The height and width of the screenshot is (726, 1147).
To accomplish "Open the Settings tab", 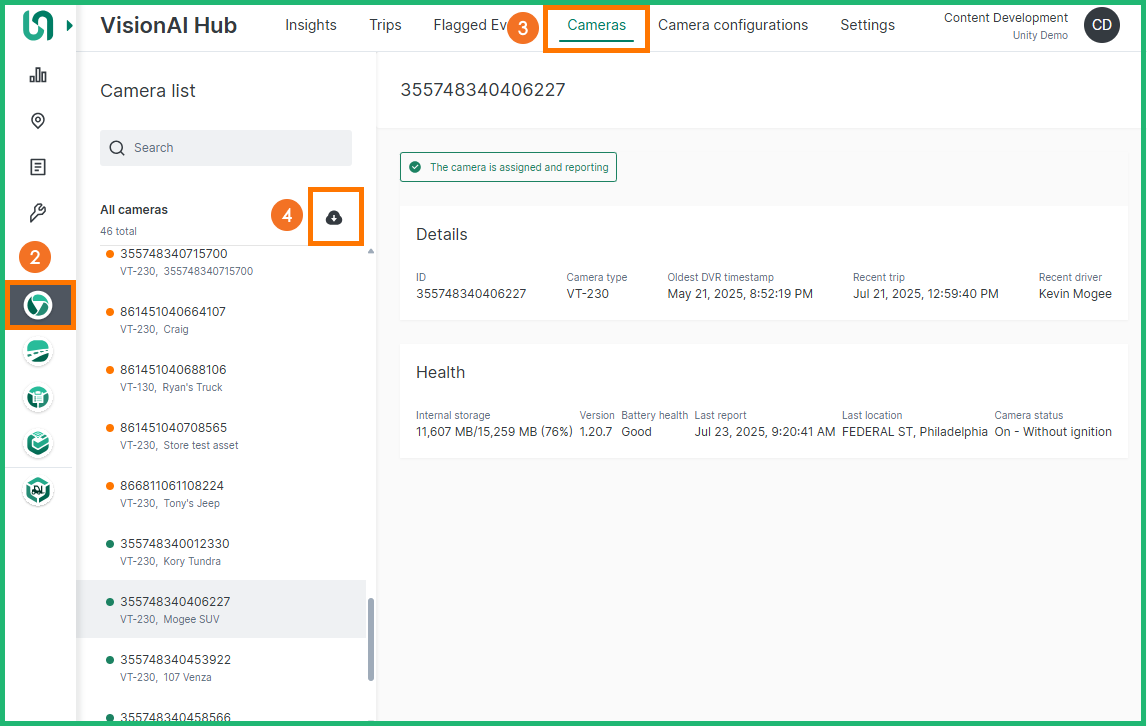I will click(867, 25).
